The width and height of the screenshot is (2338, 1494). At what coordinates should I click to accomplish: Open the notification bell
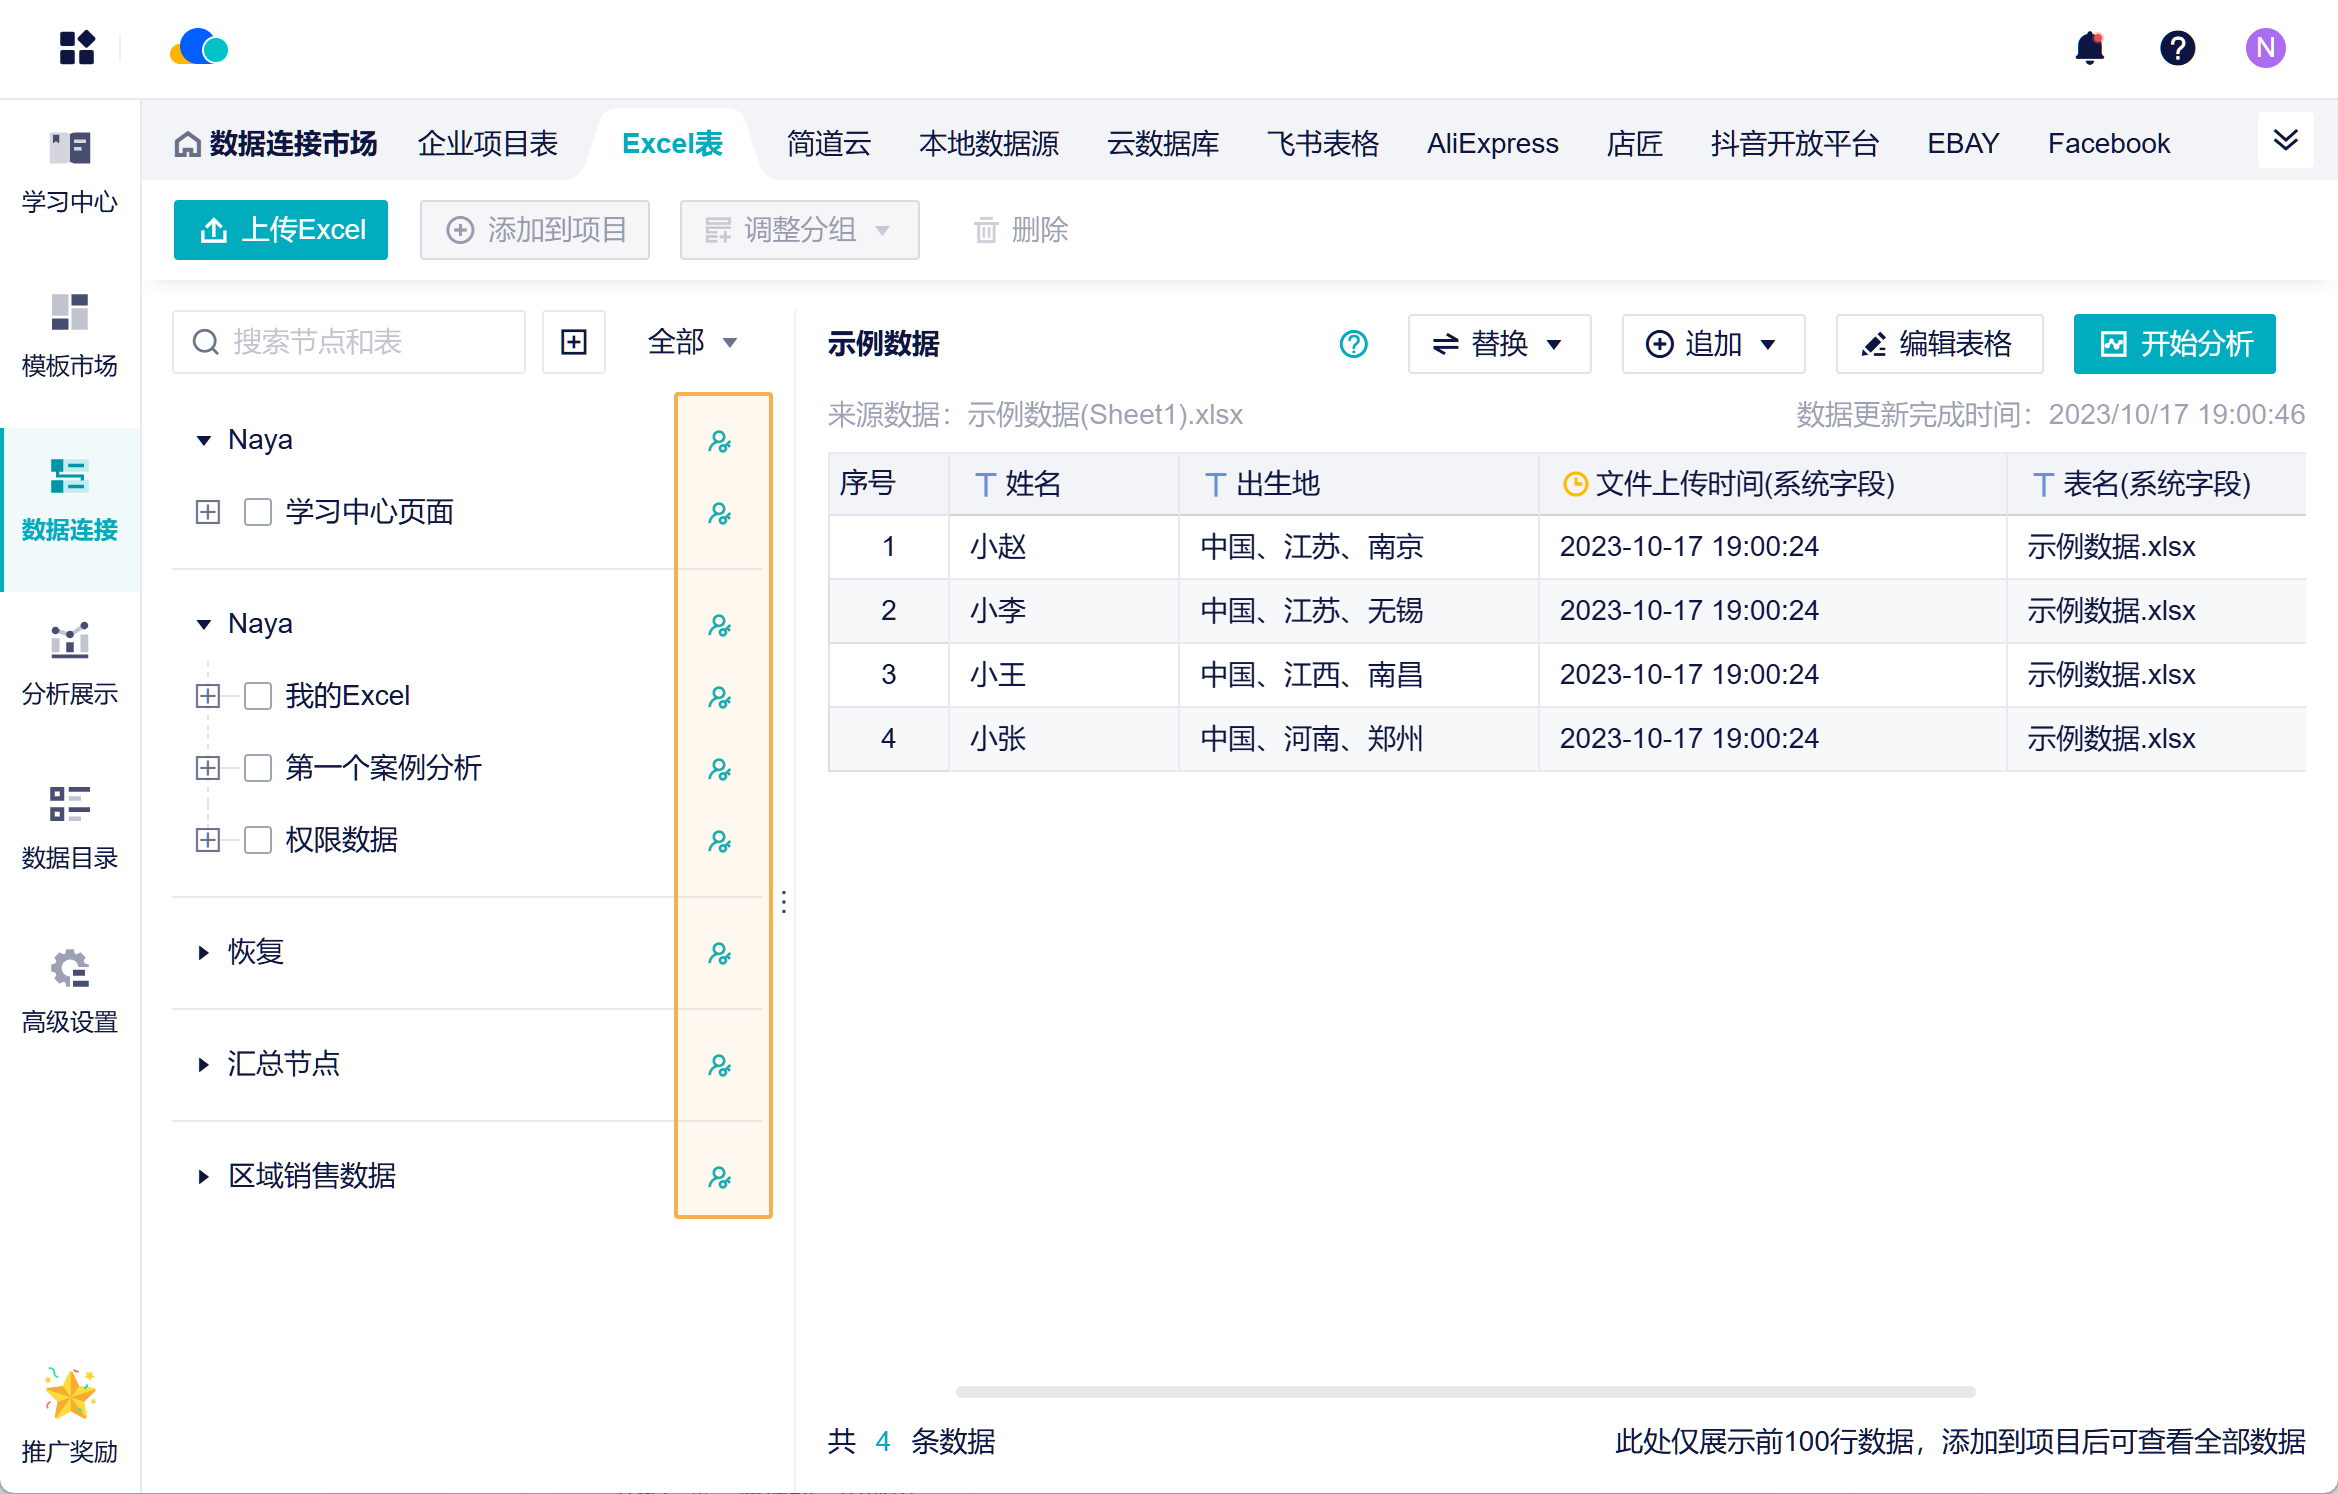coord(2090,48)
